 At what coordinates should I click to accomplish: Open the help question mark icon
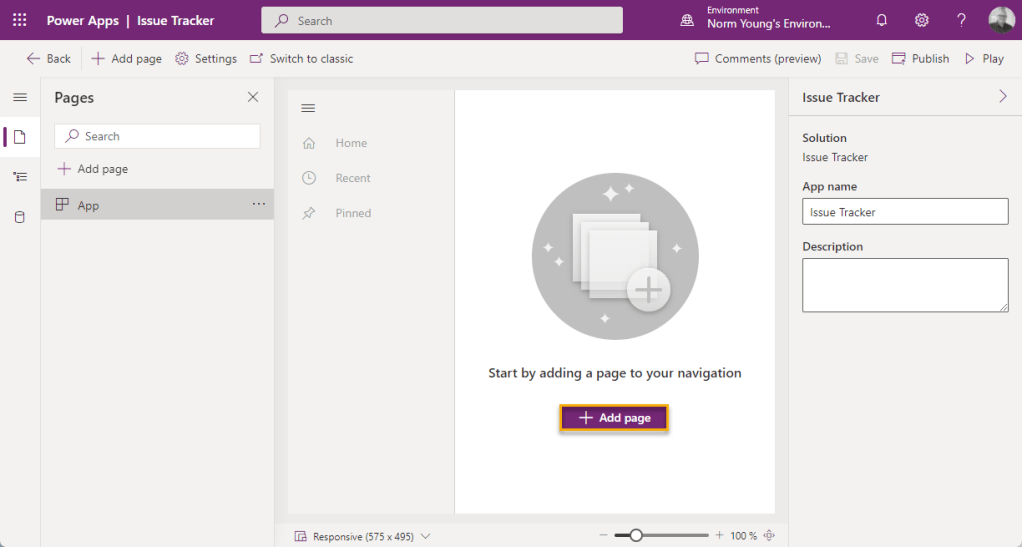click(961, 20)
